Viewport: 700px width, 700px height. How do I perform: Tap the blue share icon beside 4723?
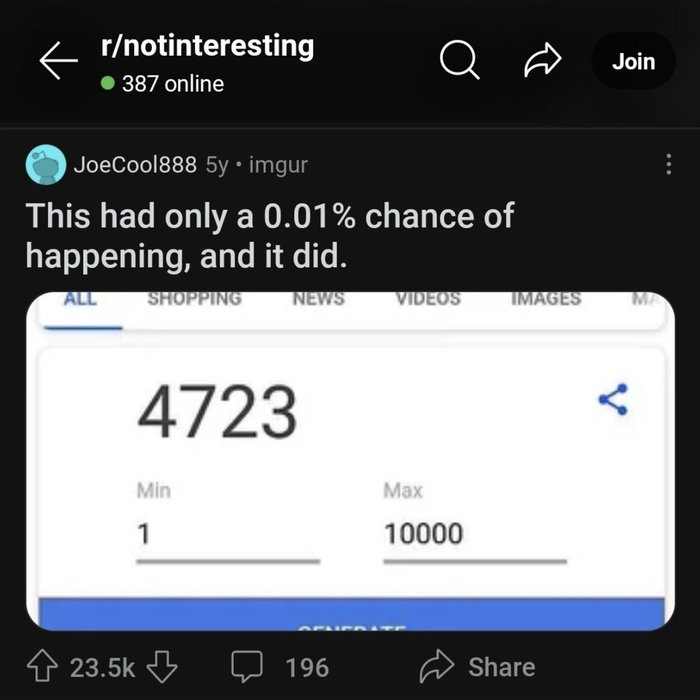pyautogui.click(x=613, y=399)
